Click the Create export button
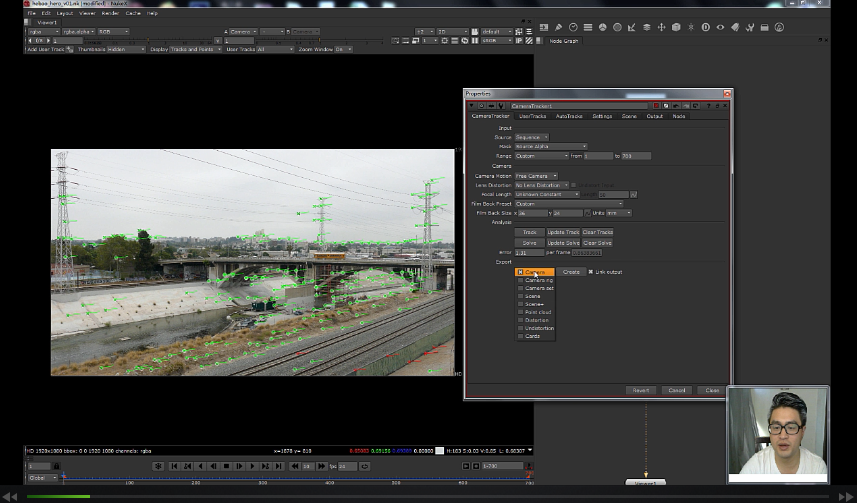Screen dimensions: 857x503 point(571,272)
